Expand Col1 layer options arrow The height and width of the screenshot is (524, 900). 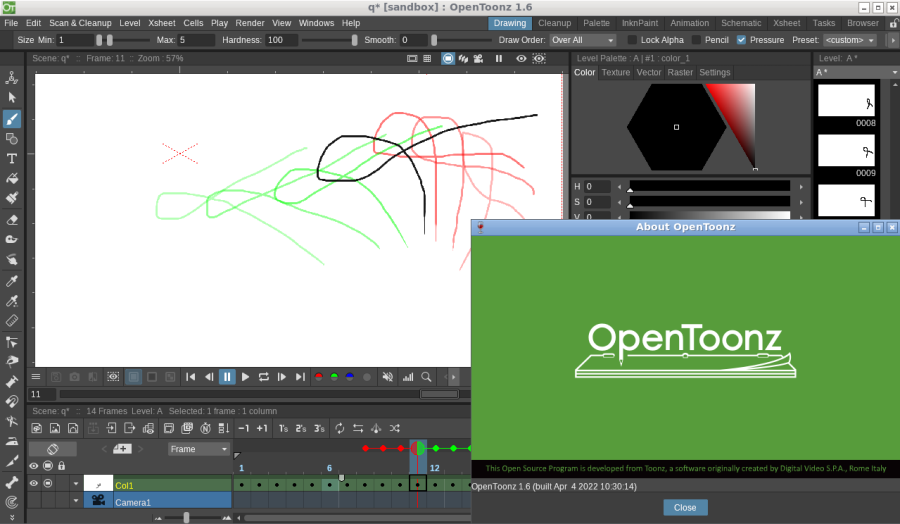(76, 484)
